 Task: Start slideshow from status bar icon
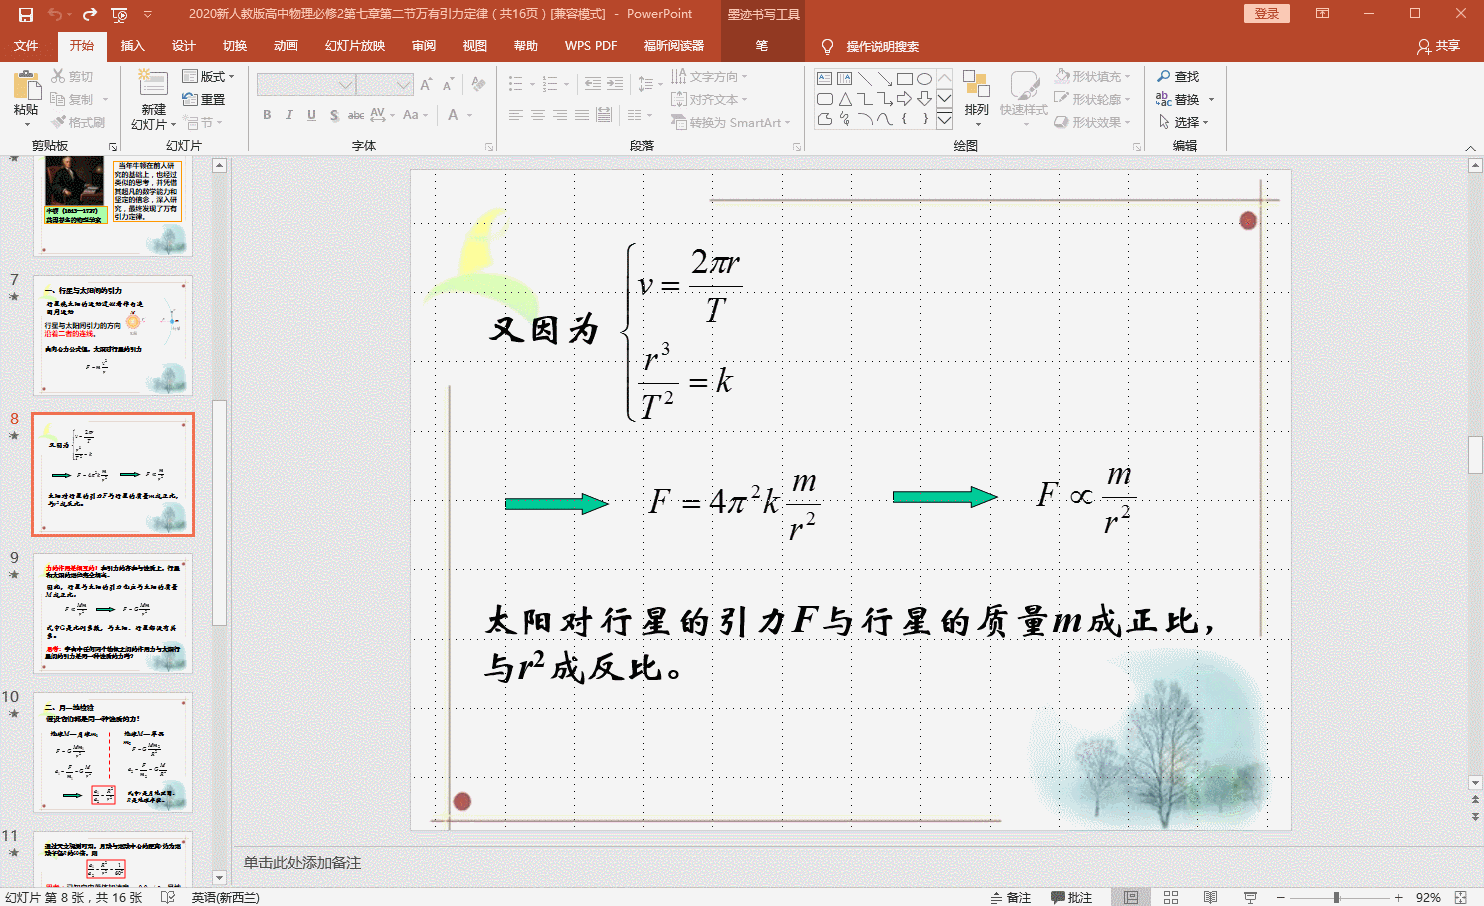1250,897
